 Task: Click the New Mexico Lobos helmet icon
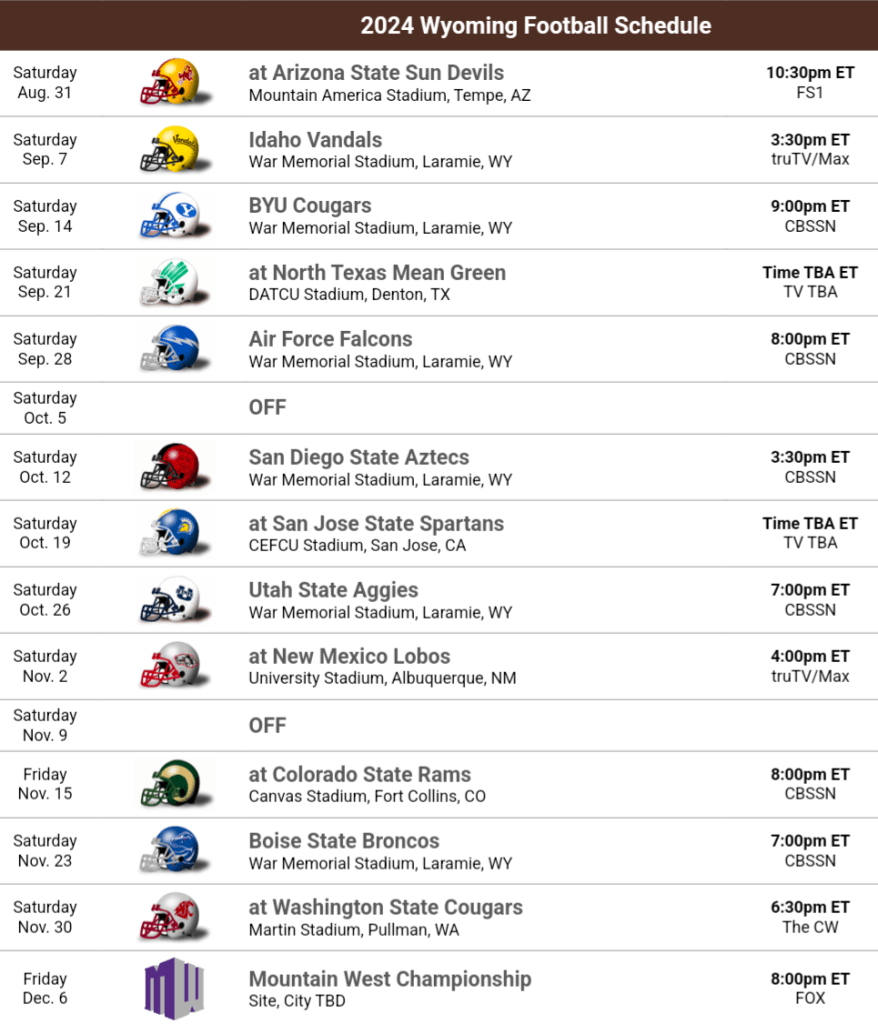click(x=170, y=665)
